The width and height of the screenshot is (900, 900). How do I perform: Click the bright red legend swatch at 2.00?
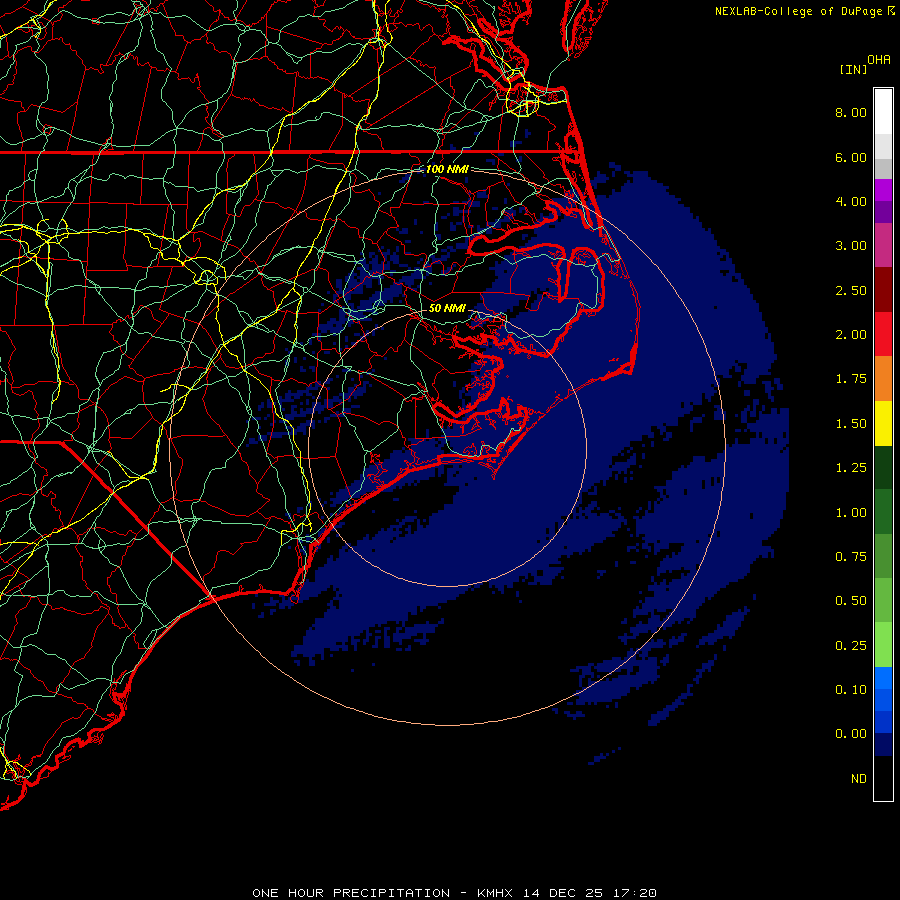point(883,334)
